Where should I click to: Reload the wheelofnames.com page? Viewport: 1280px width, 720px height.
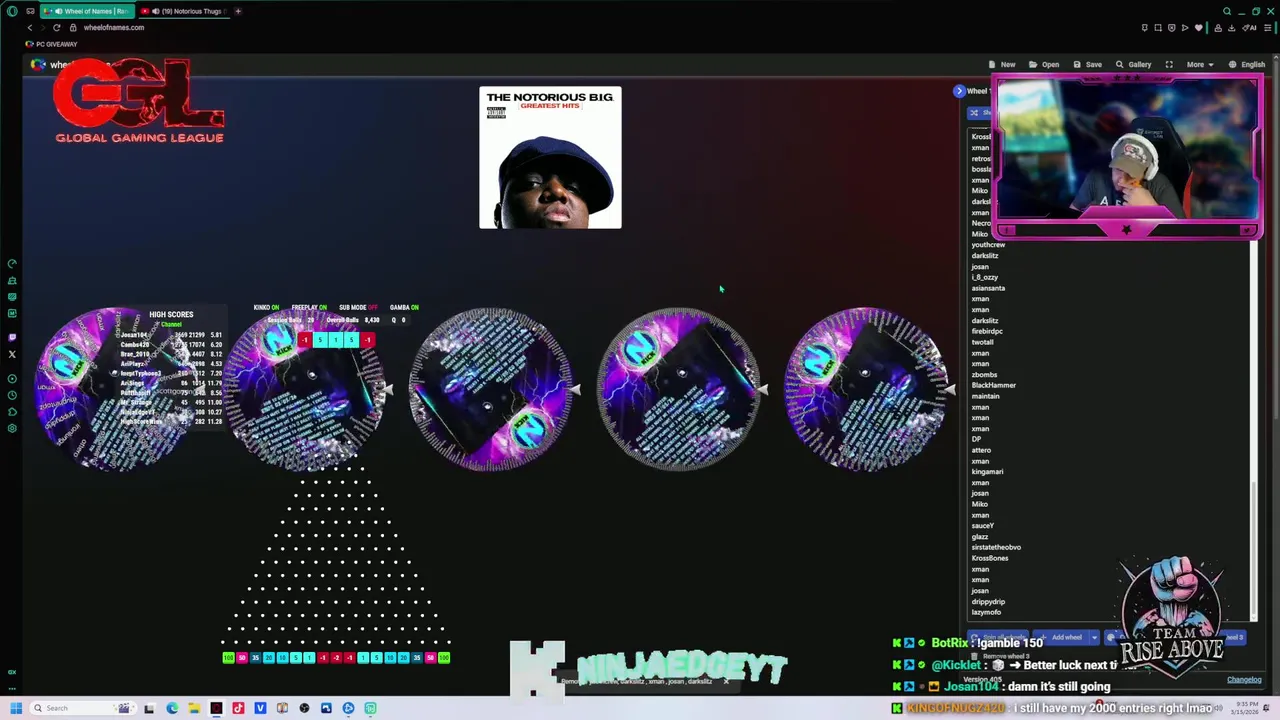tap(57, 28)
